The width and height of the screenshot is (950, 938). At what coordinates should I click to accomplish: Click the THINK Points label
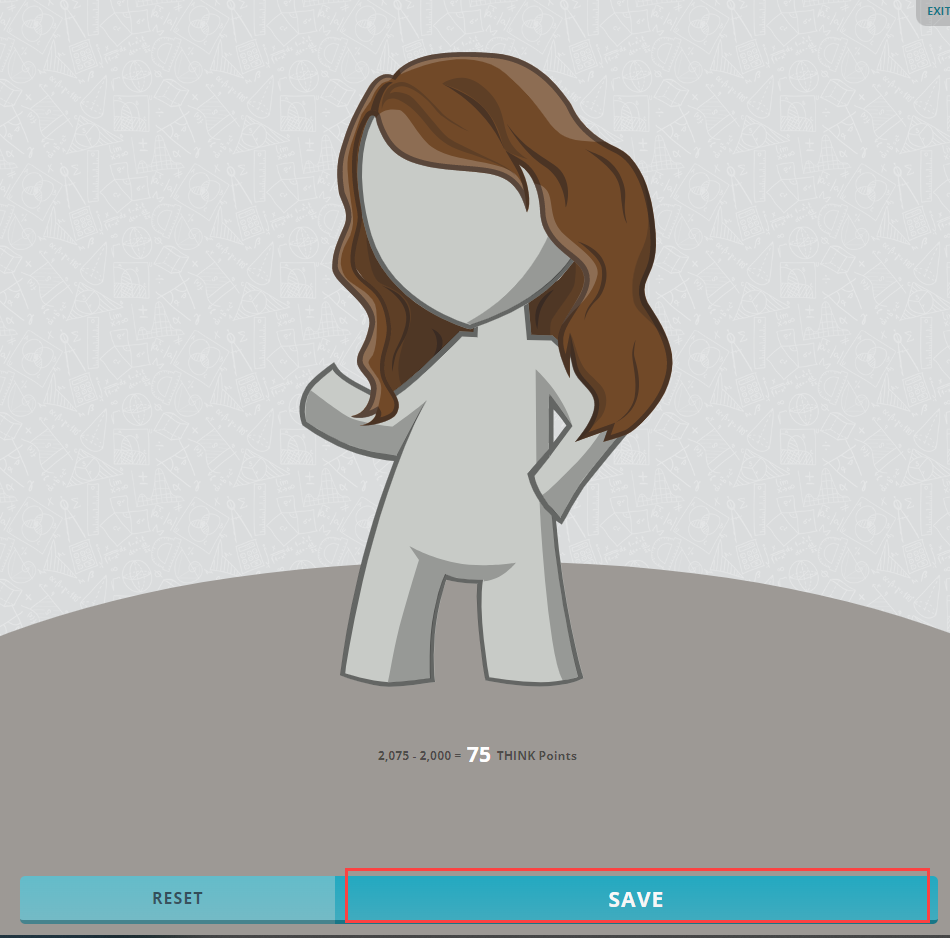click(x=537, y=756)
